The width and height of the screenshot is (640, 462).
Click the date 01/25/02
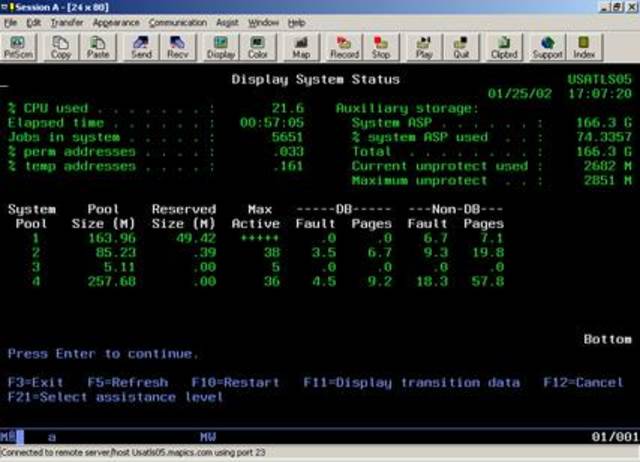(x=520, y=94)
